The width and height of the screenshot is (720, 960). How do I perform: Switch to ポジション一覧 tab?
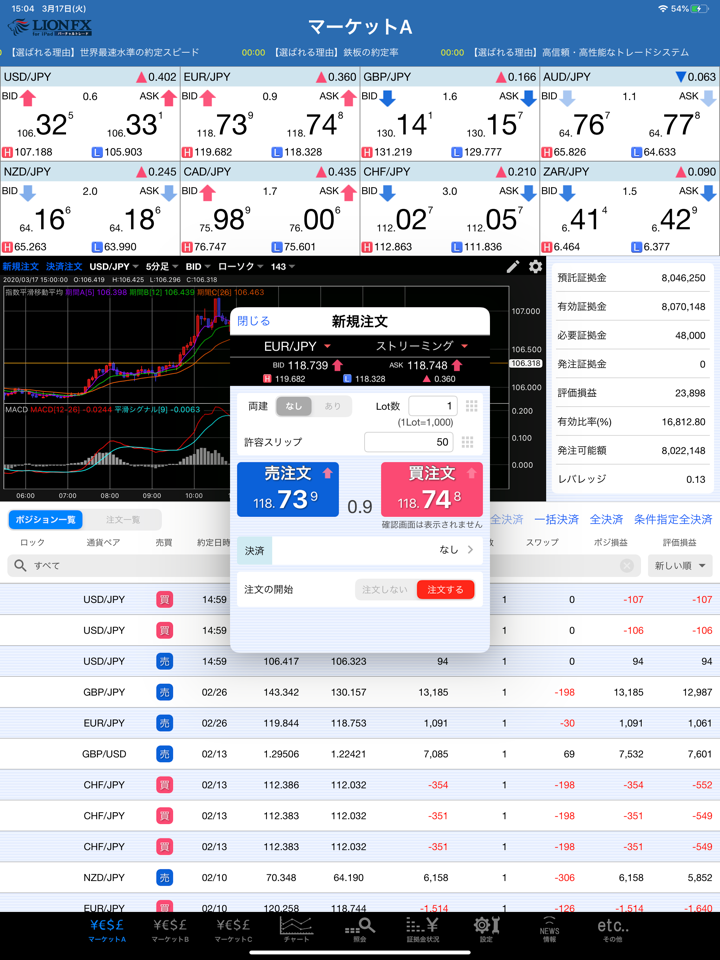coord(43,520)
